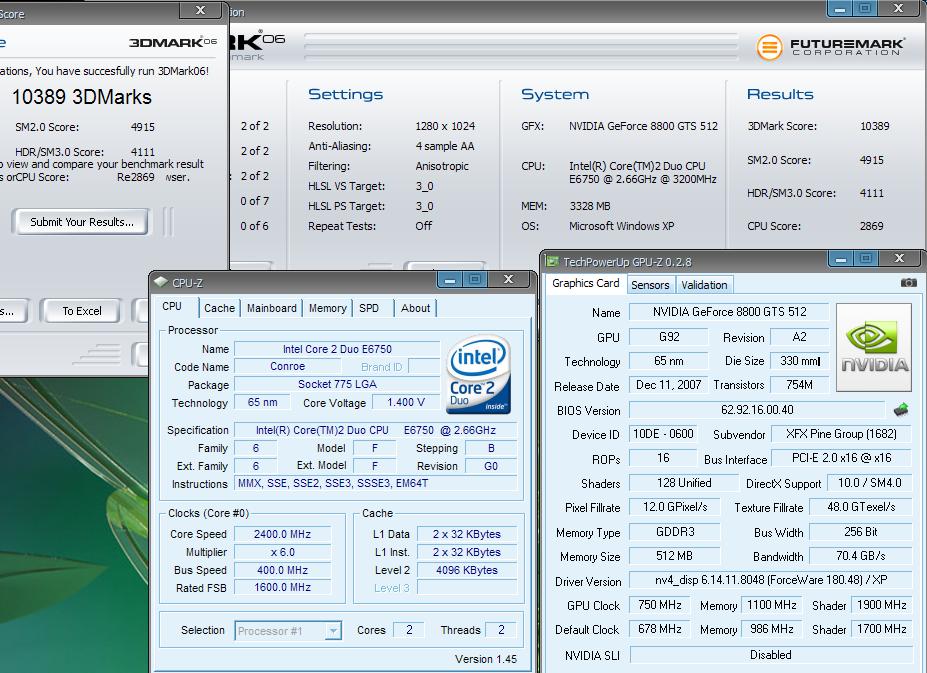The image size is (927, 673).
Task: Click the Futuremark orange logo icon
Action: coord(769,47)
